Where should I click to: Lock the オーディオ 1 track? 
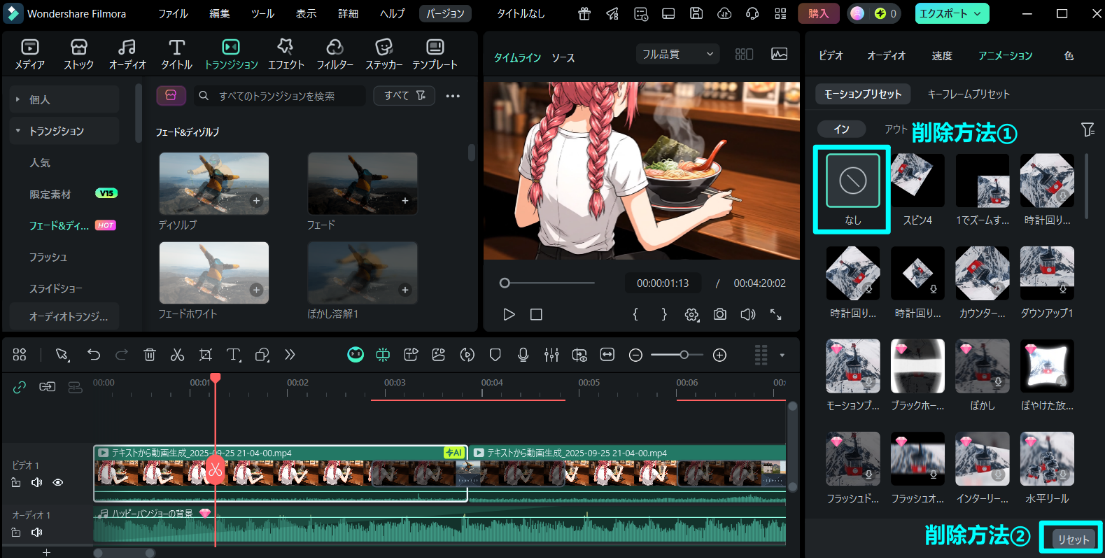16,533
